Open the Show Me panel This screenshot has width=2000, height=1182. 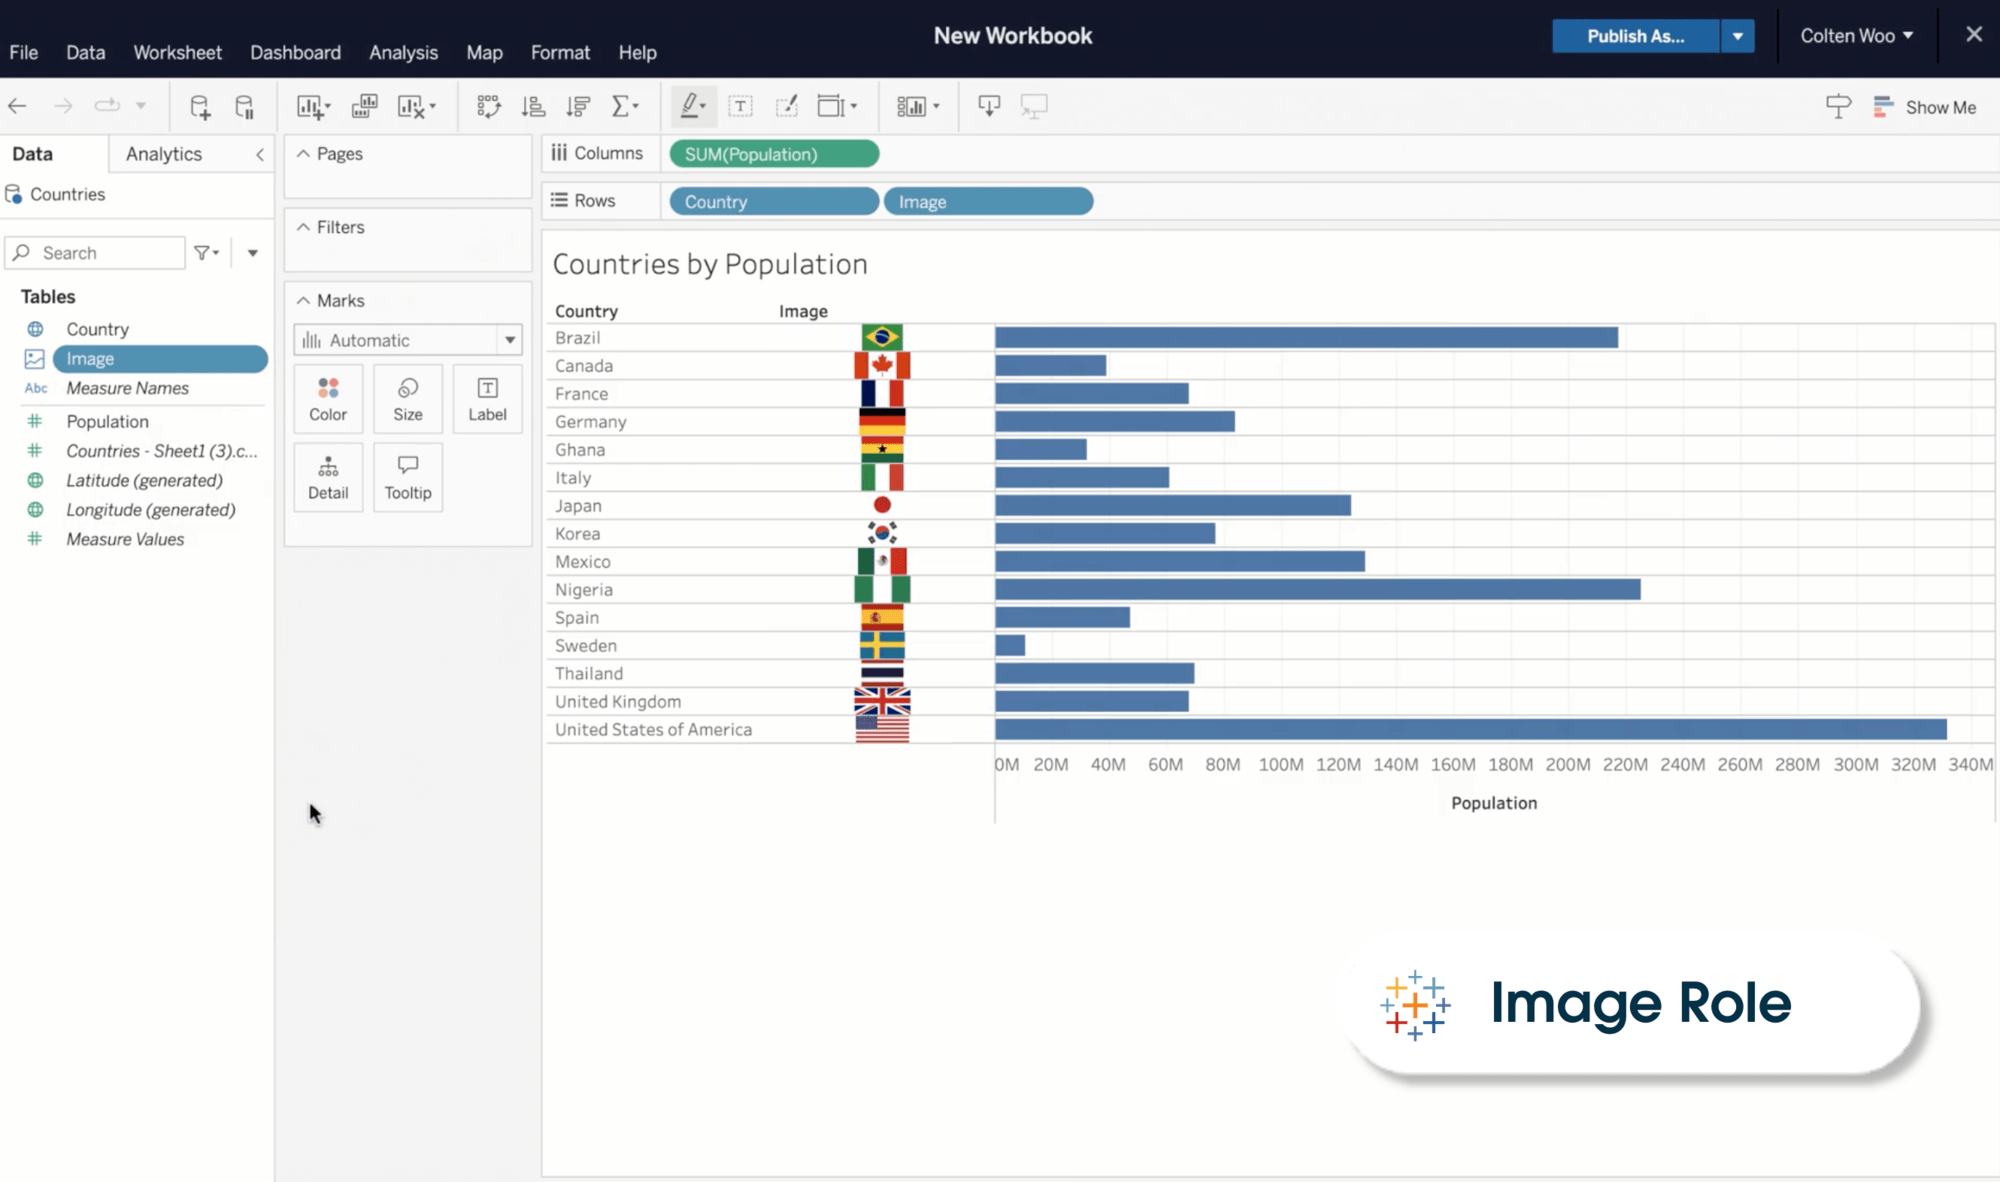(1925, 107)
